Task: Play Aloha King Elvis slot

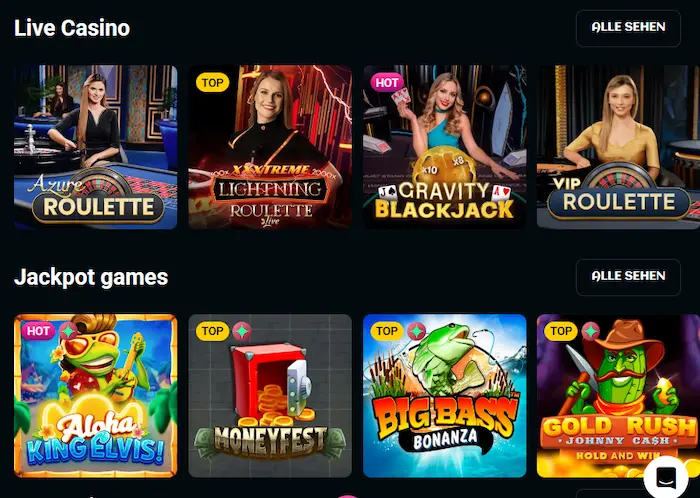Action: click(96, 396)
